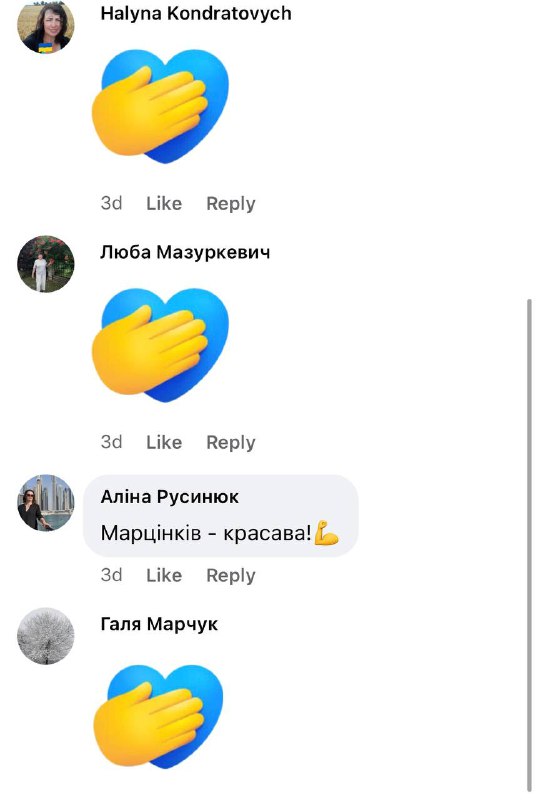Click the flexed biceps emoji in the comment

326,533
